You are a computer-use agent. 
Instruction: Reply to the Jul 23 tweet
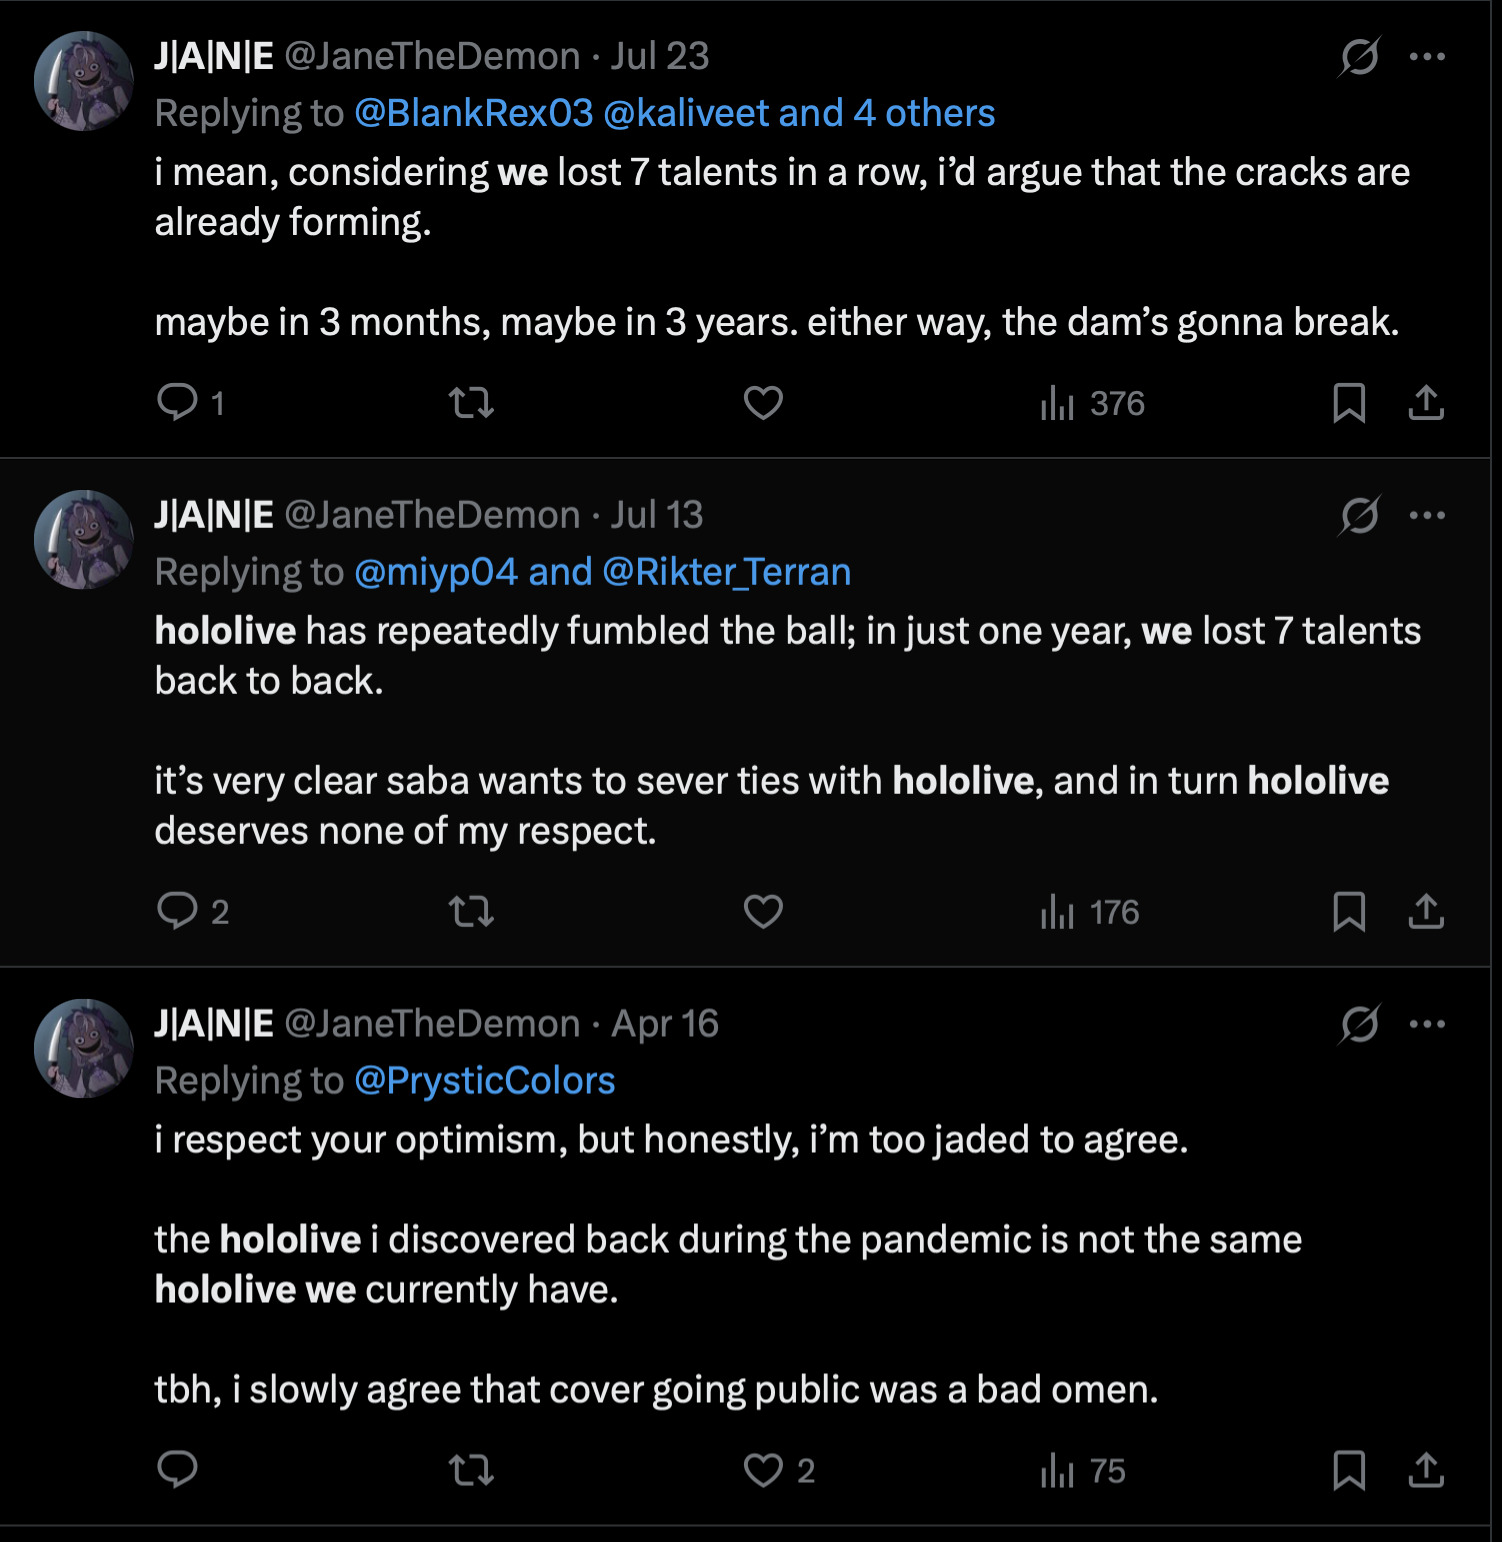[178, 402]
